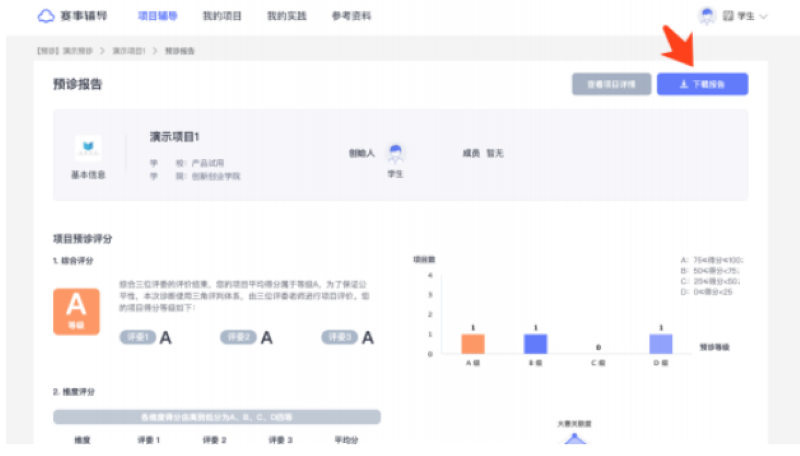Select the 评委3 grade tag

click(339, 338)
